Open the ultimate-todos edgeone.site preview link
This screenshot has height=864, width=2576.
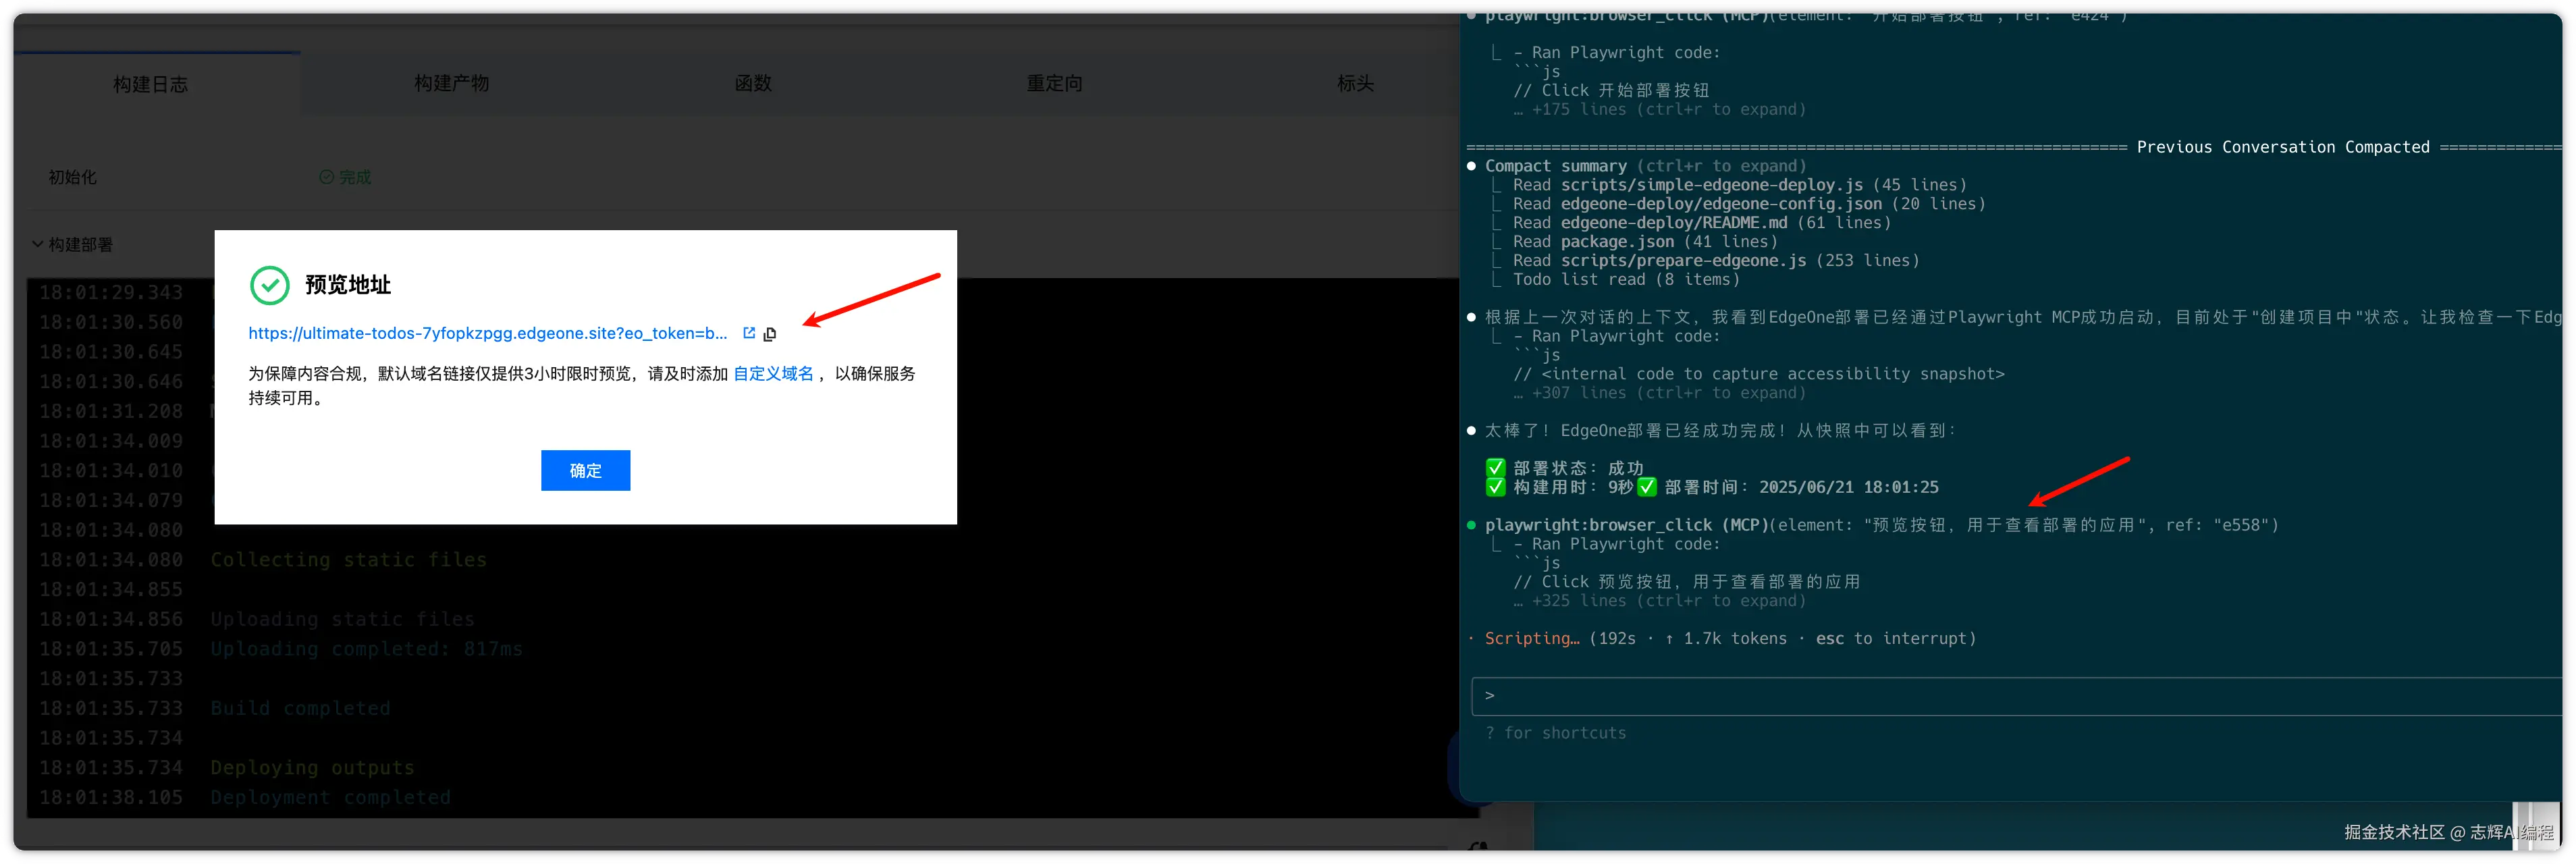pos(487,333)
